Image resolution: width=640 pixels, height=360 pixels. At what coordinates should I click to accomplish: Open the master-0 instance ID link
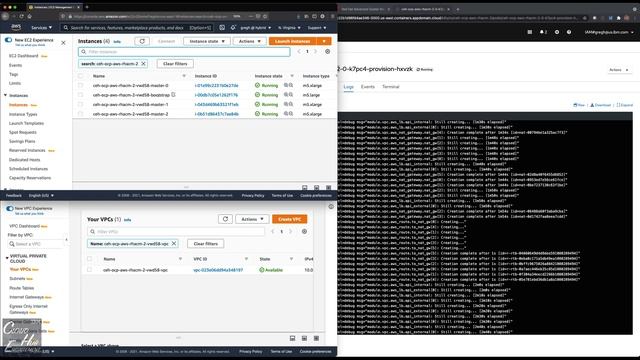click(216, 85)
